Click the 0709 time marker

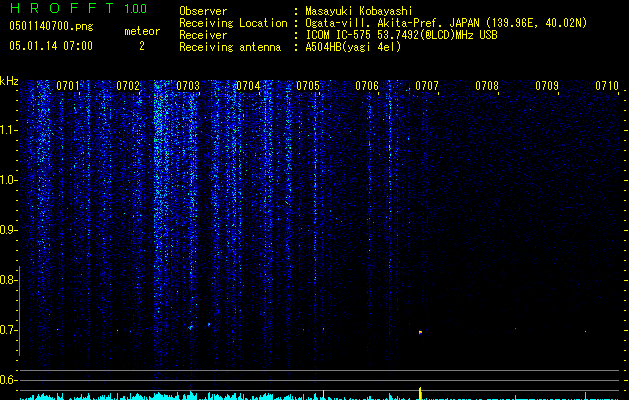point(547,86)
